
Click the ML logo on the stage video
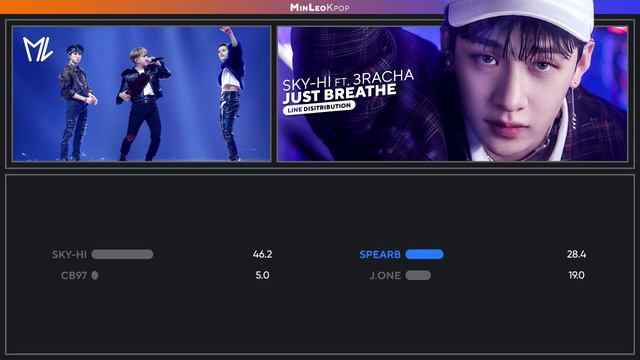pos(38,49)
